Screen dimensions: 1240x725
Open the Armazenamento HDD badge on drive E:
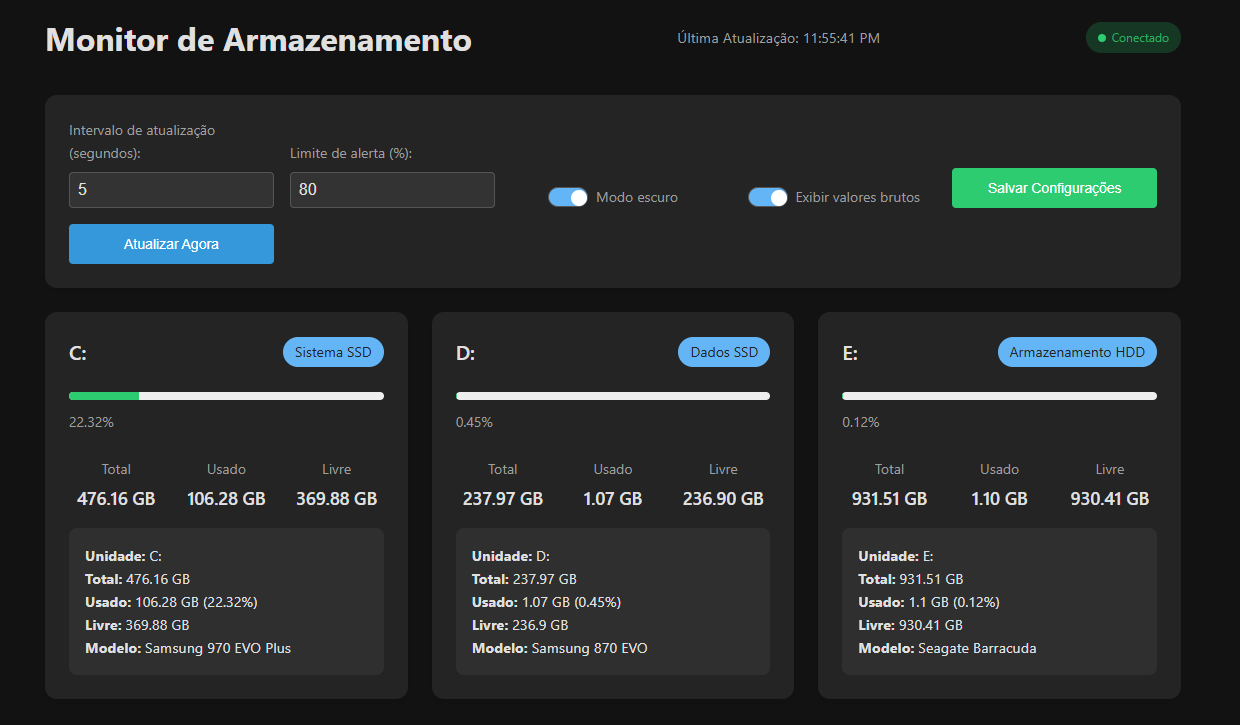tap(1077, 351)
